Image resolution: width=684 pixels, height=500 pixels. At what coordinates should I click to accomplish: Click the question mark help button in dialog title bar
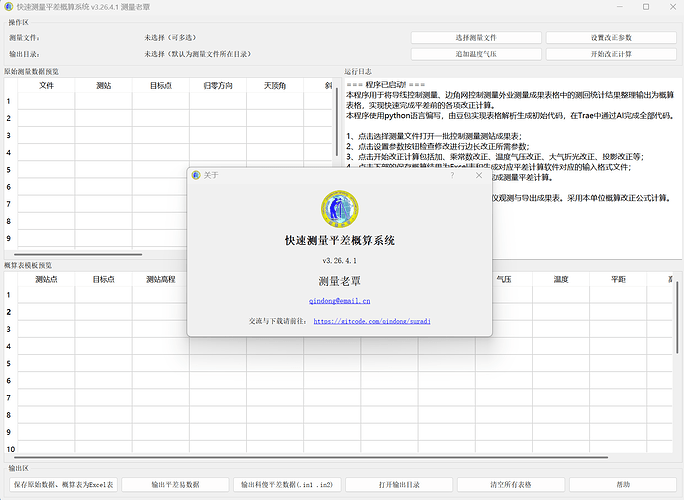tap(452, 175)
